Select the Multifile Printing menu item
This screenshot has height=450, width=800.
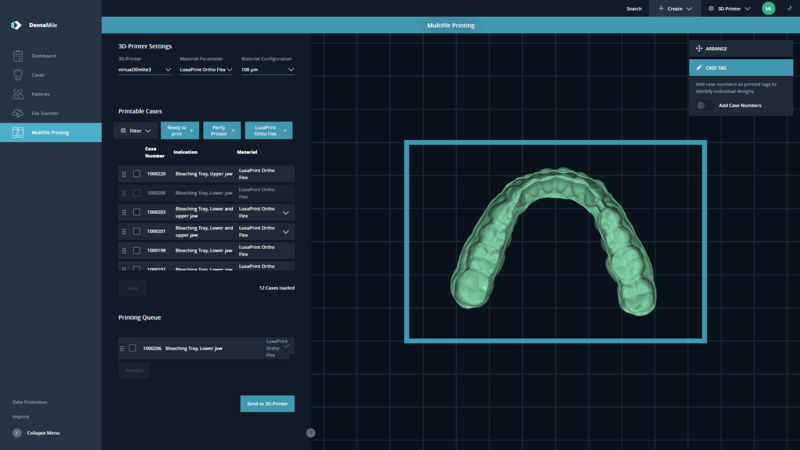tap(51, 132)
